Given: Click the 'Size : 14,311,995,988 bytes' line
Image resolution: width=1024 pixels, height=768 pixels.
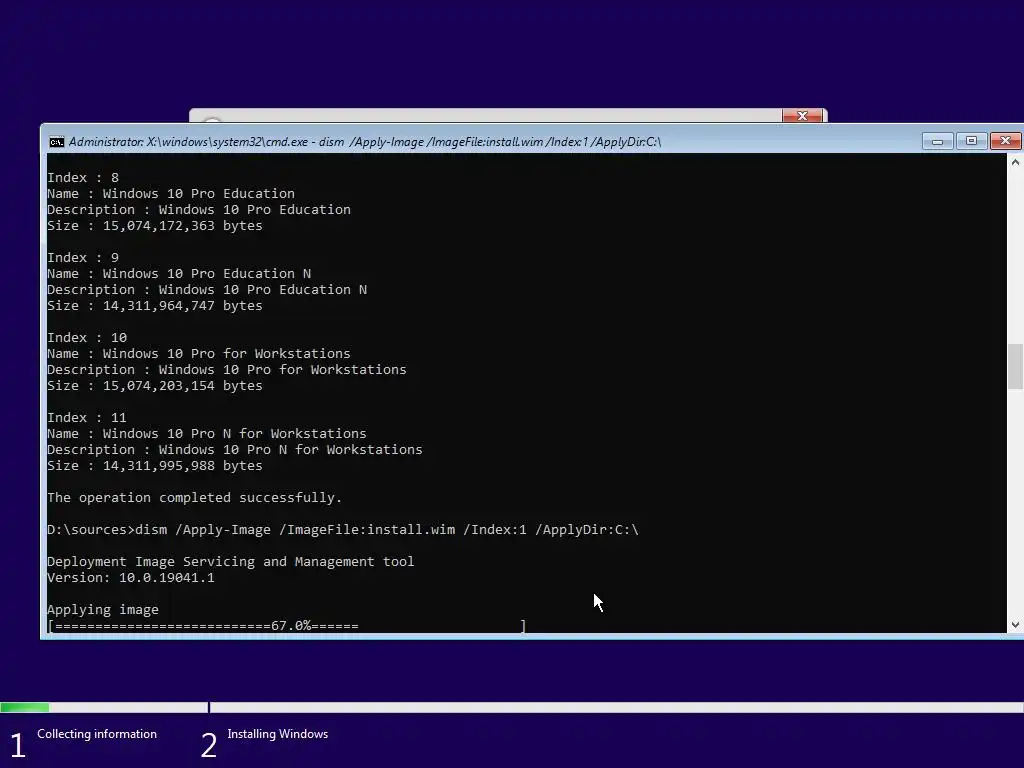Looking at the screenshot, I should (x=155, y=466).
